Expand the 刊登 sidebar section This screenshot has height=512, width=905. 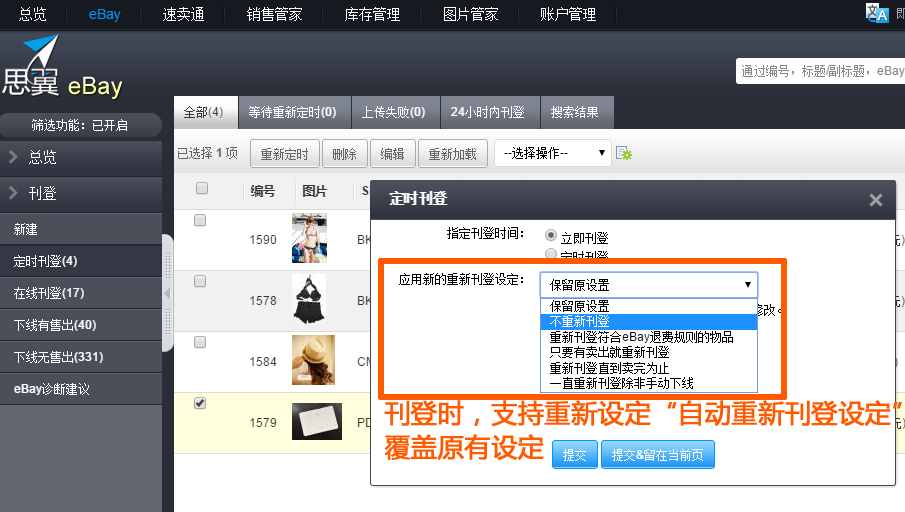pos(81,193)
